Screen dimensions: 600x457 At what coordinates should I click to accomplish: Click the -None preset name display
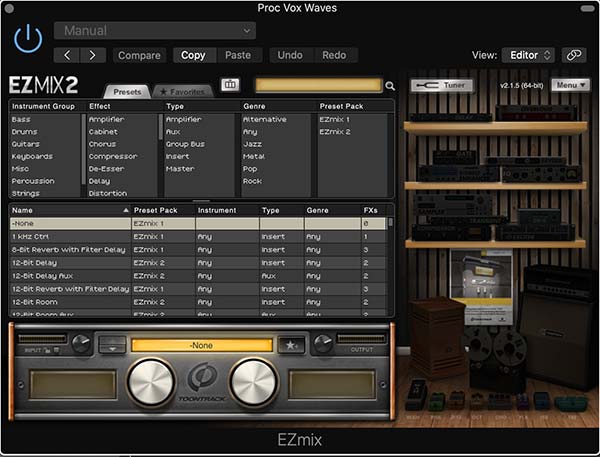202,345
